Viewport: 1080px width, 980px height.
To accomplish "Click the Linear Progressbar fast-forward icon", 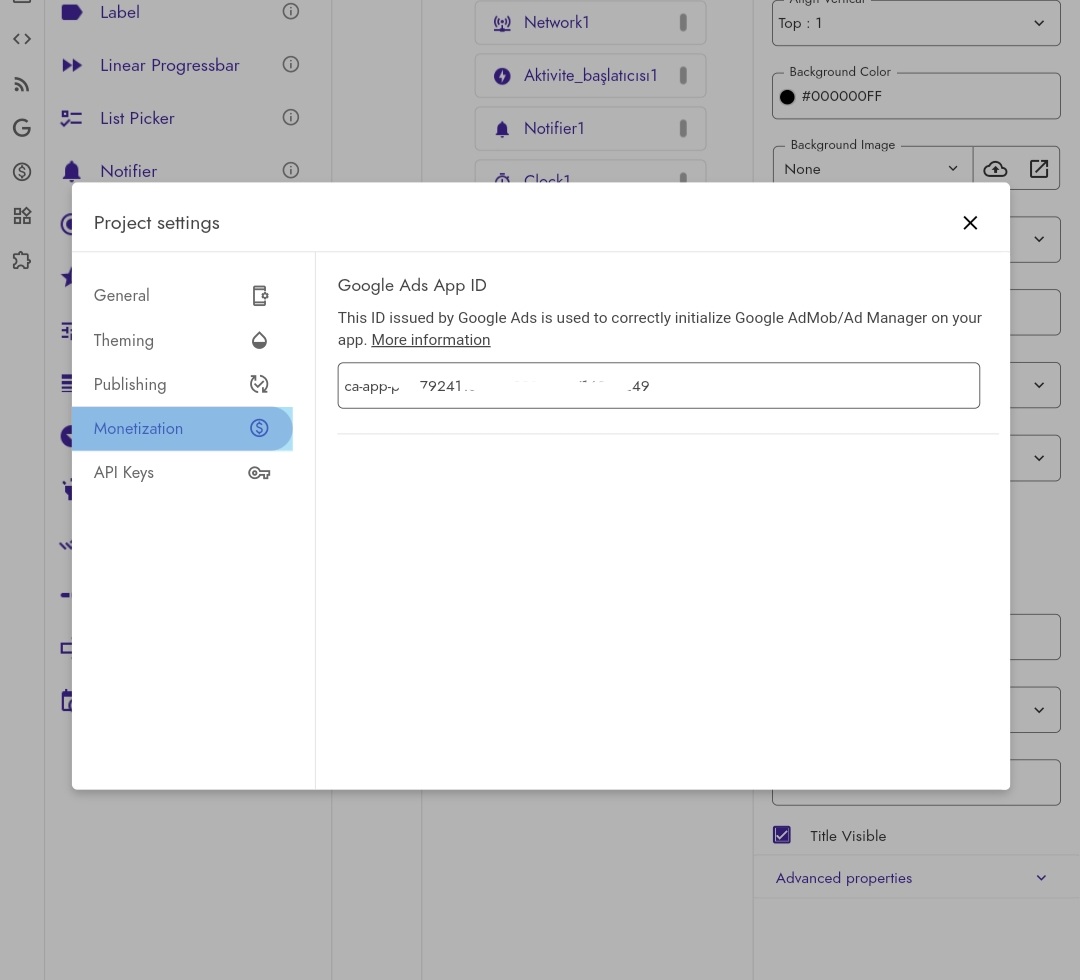I will click(72, 65).
